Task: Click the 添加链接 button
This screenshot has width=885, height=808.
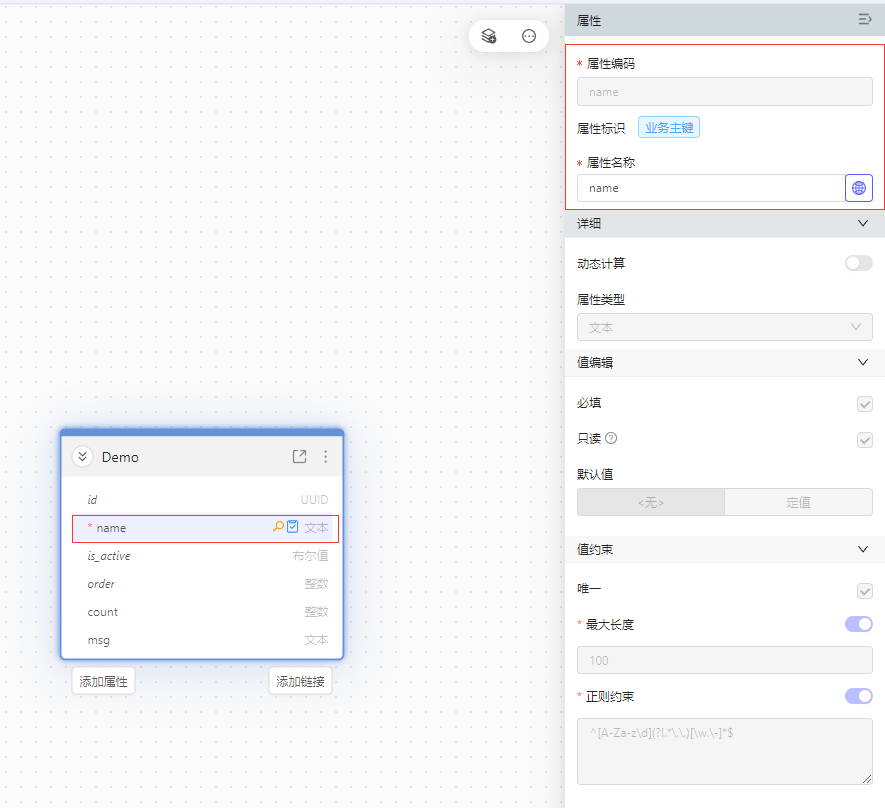Action: 300,681
